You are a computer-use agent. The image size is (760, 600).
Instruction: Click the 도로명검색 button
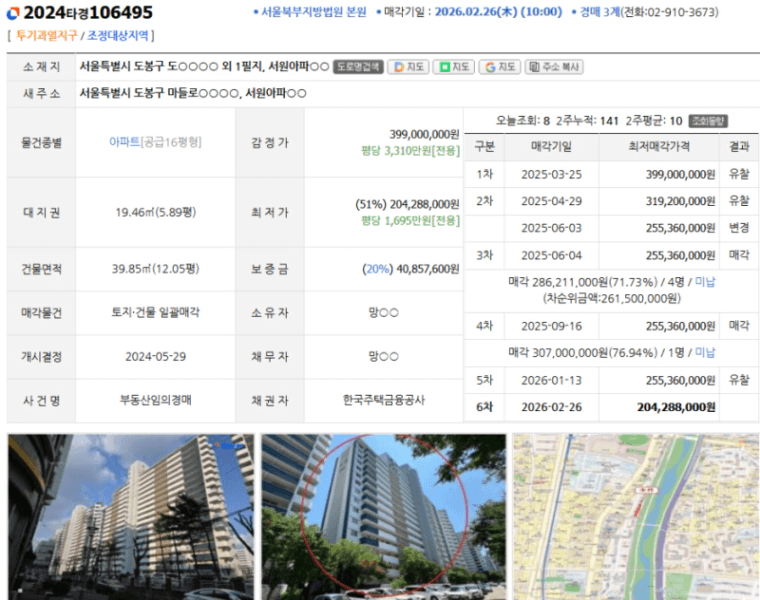(358, 67)
